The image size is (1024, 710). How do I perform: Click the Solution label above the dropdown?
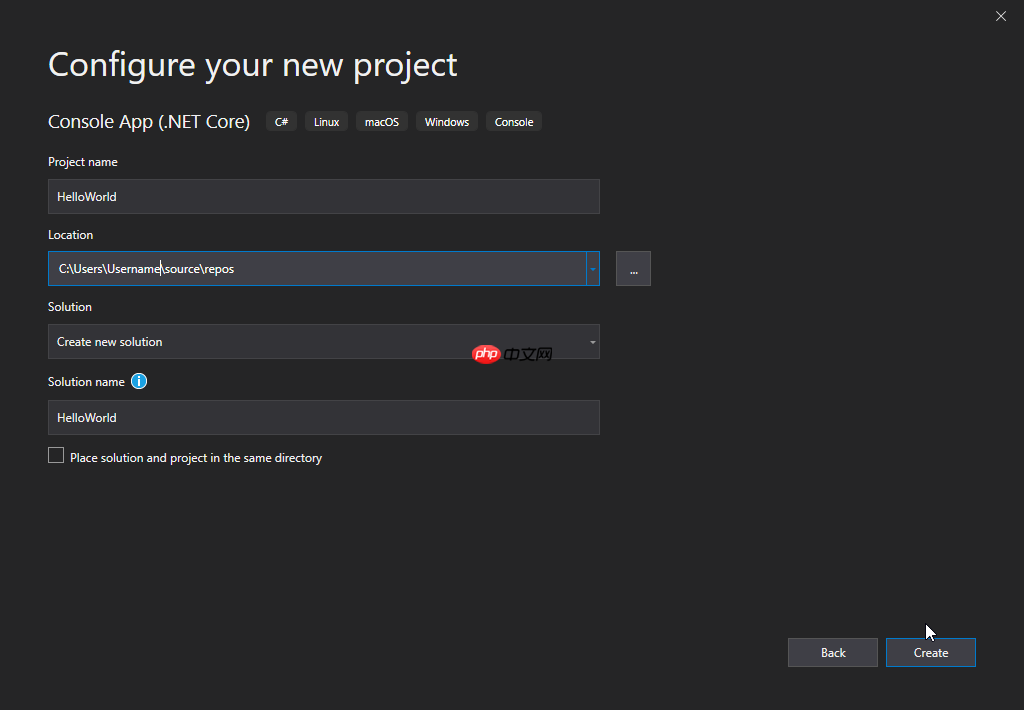[70, 307]
